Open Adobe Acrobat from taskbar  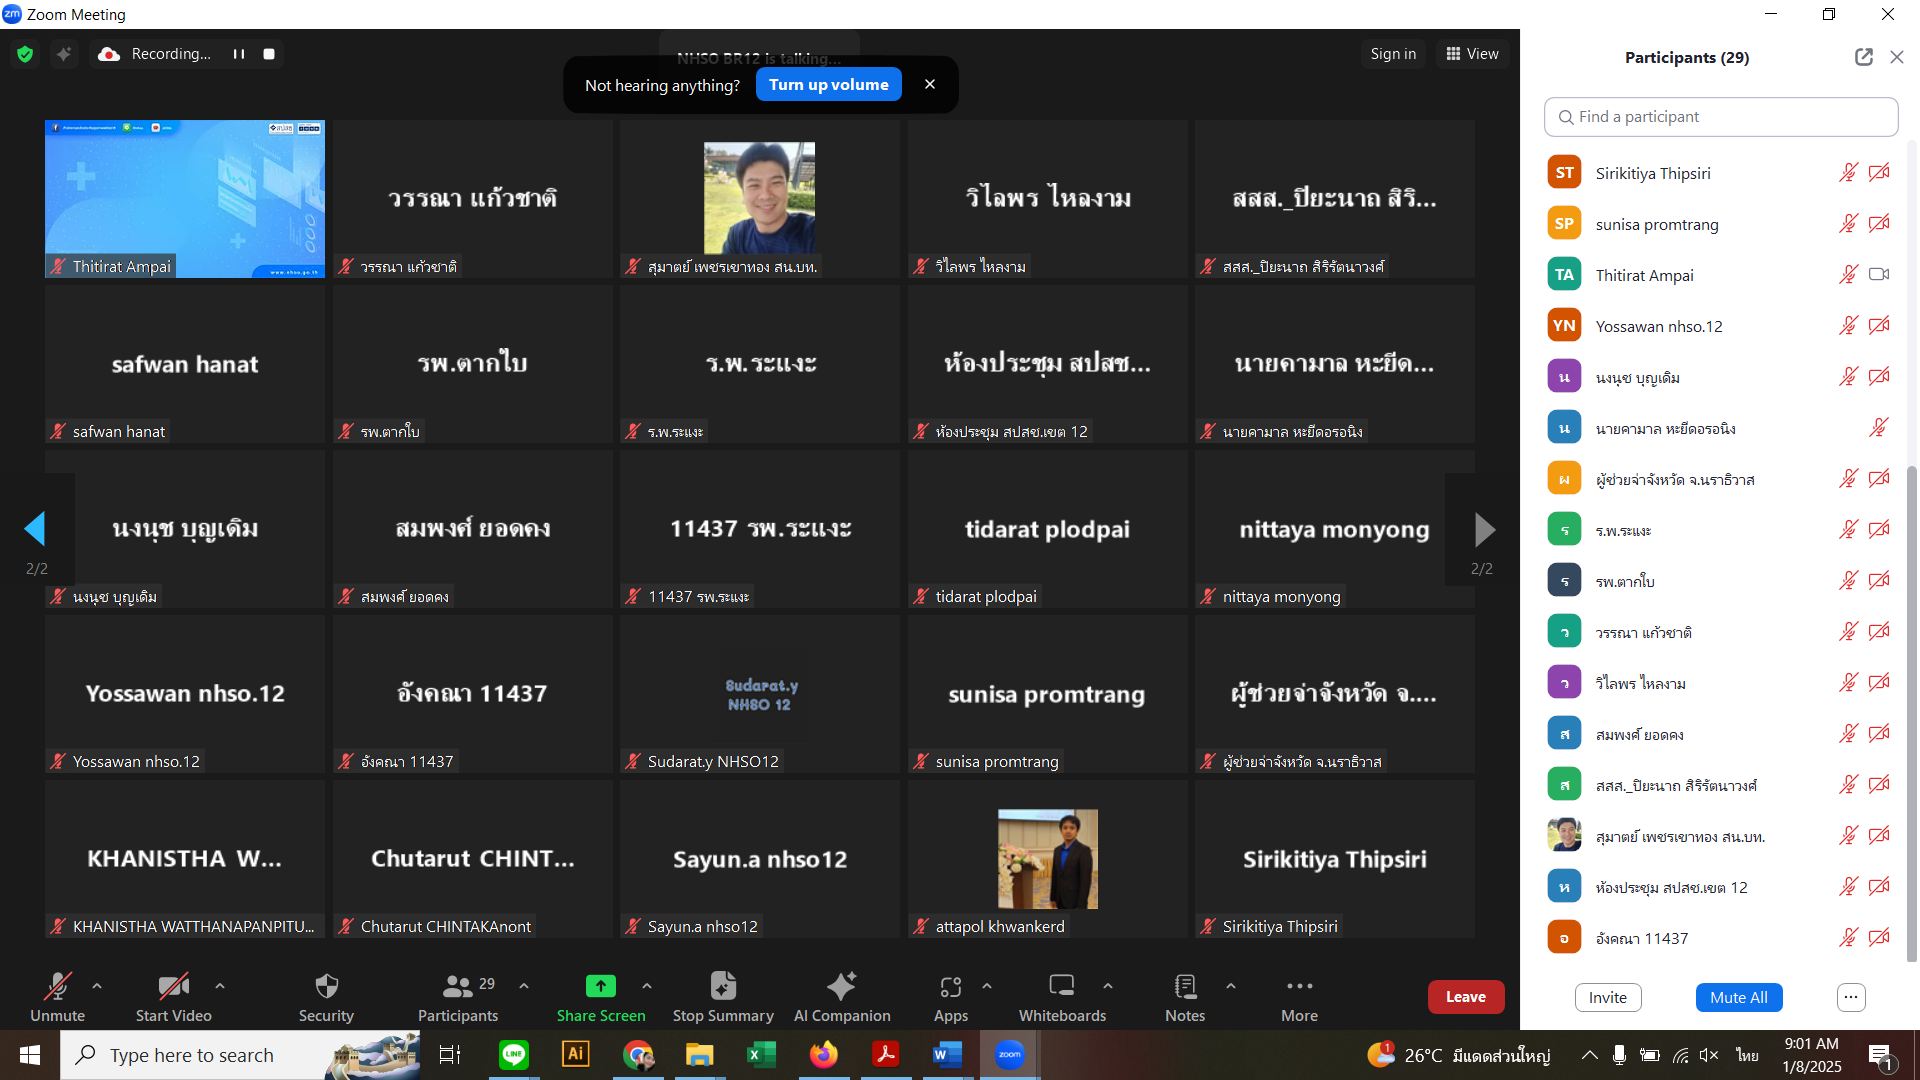tap(885, 1055)
